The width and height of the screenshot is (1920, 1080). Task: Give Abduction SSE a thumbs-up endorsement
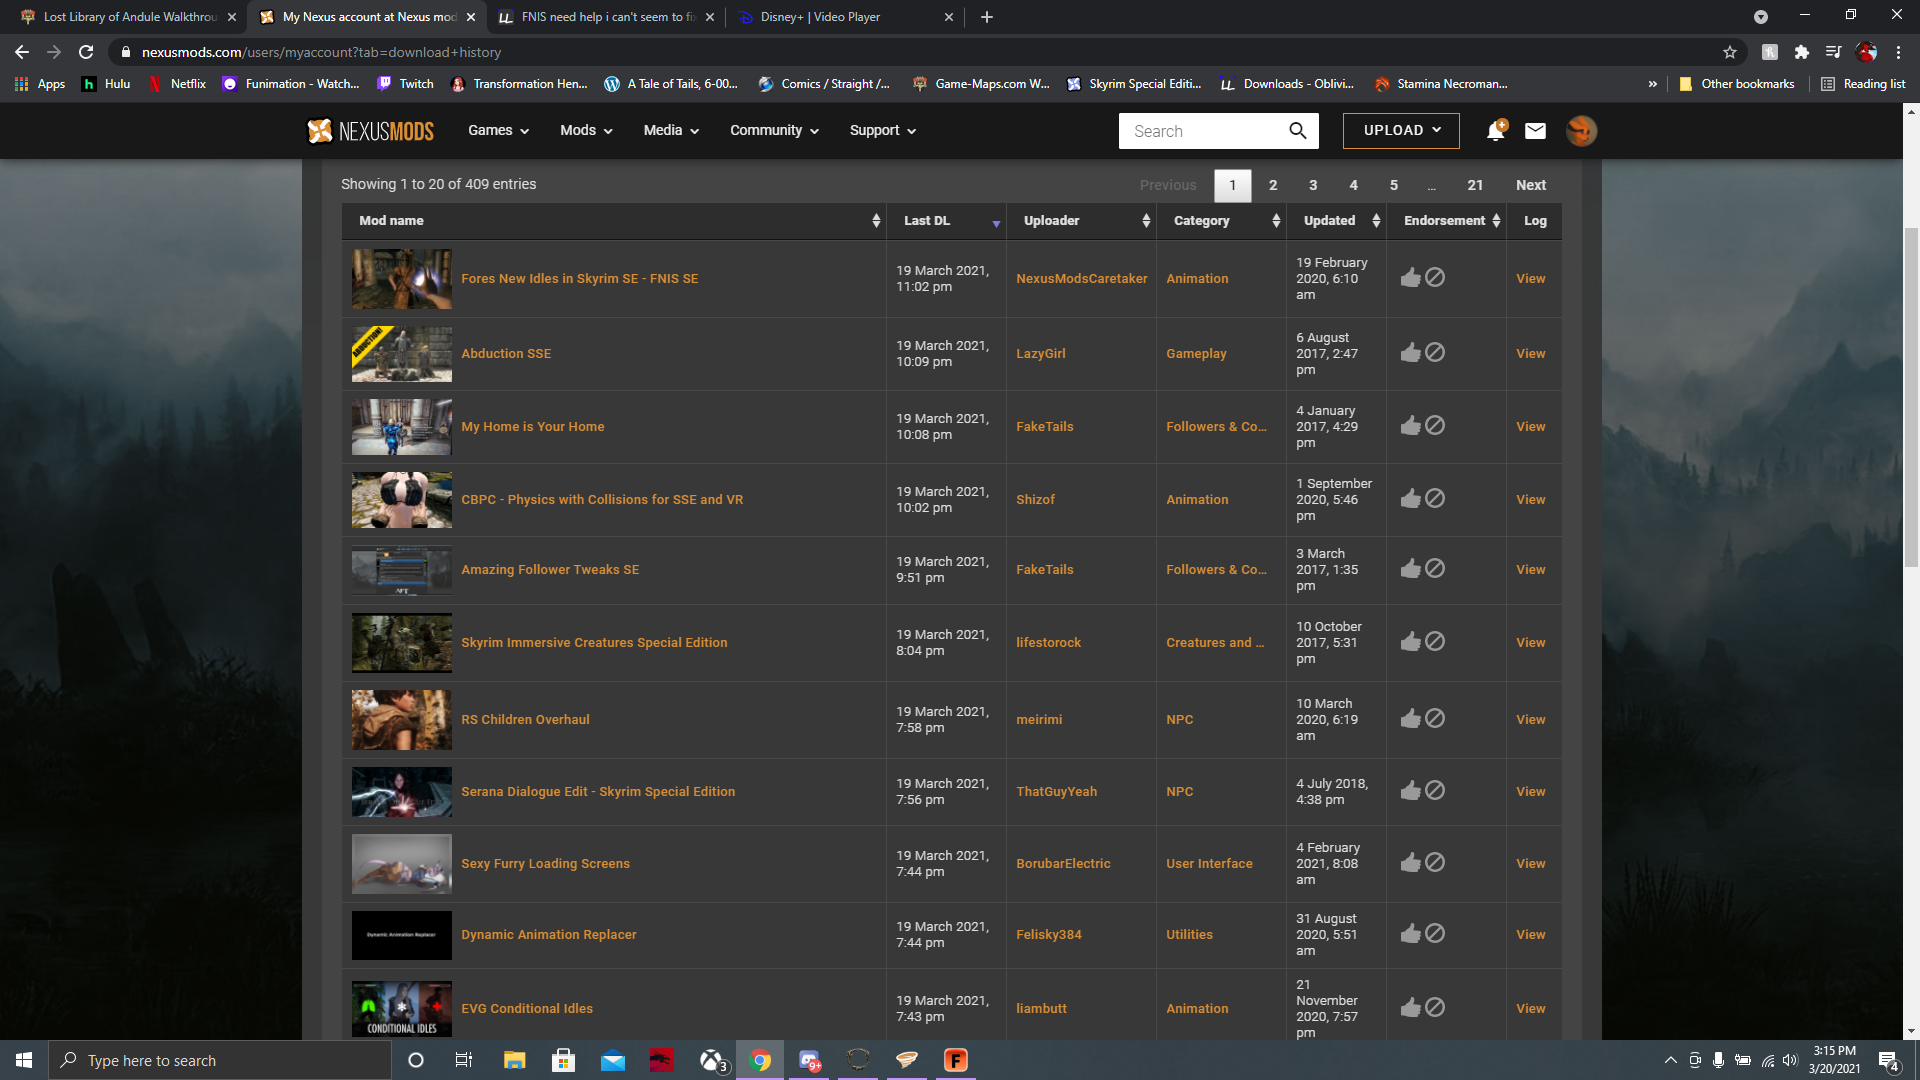coord(1410,353)
